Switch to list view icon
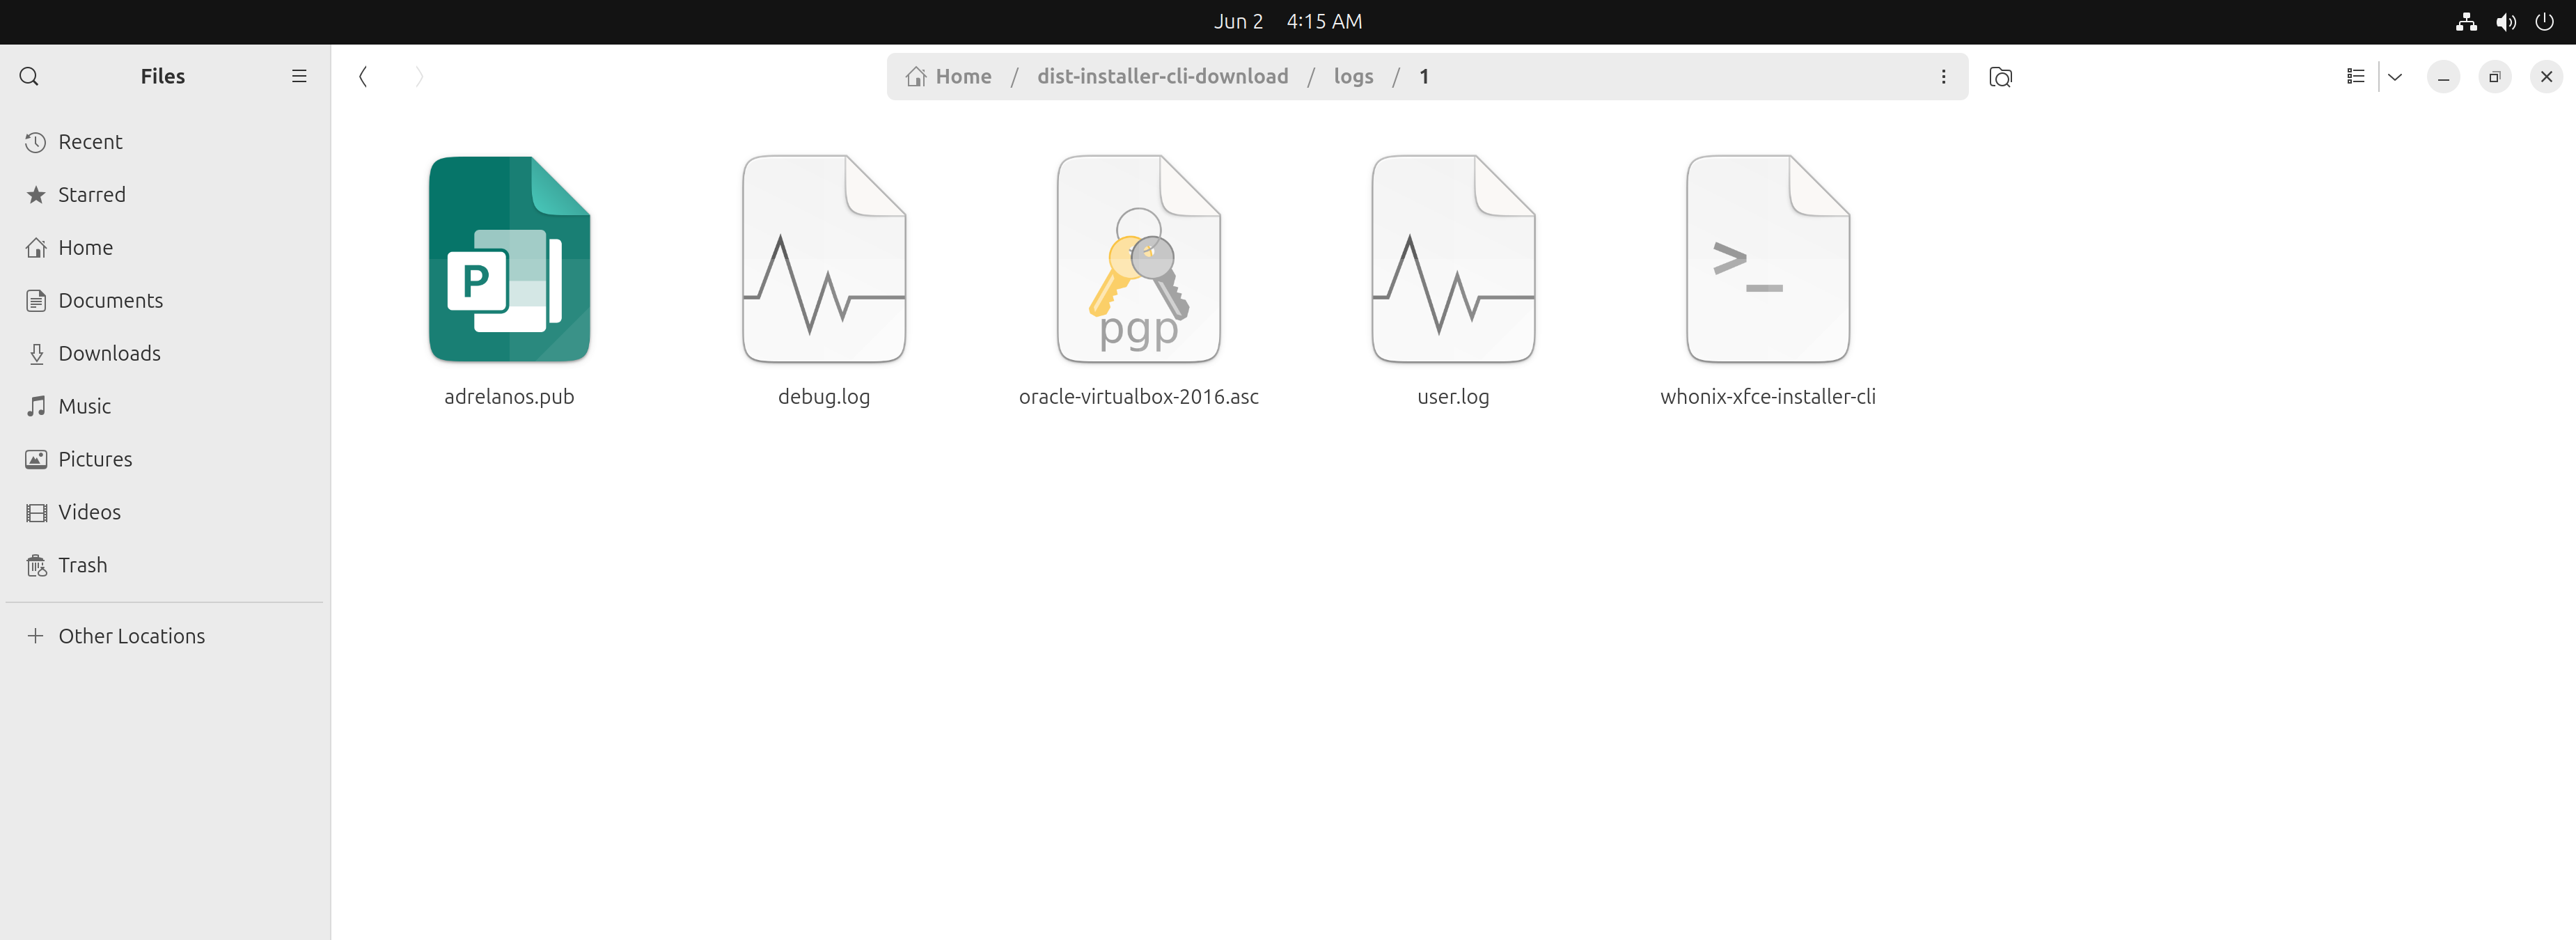Image resolution: width=2576 pixels, height=940 pixels. [2355, 76]
